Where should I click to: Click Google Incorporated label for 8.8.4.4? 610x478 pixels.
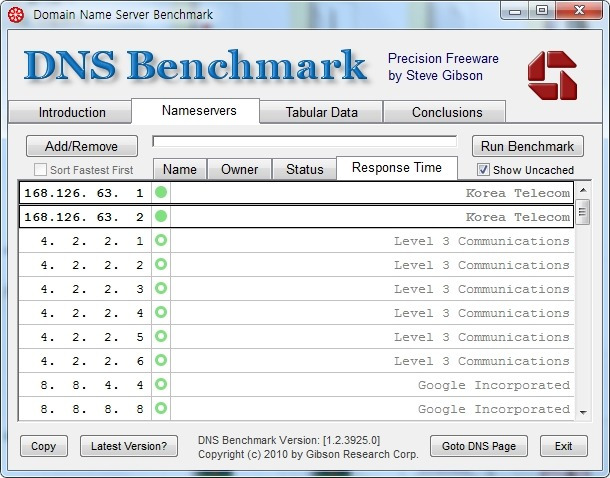pyautogui.click(x=494, y=385)
